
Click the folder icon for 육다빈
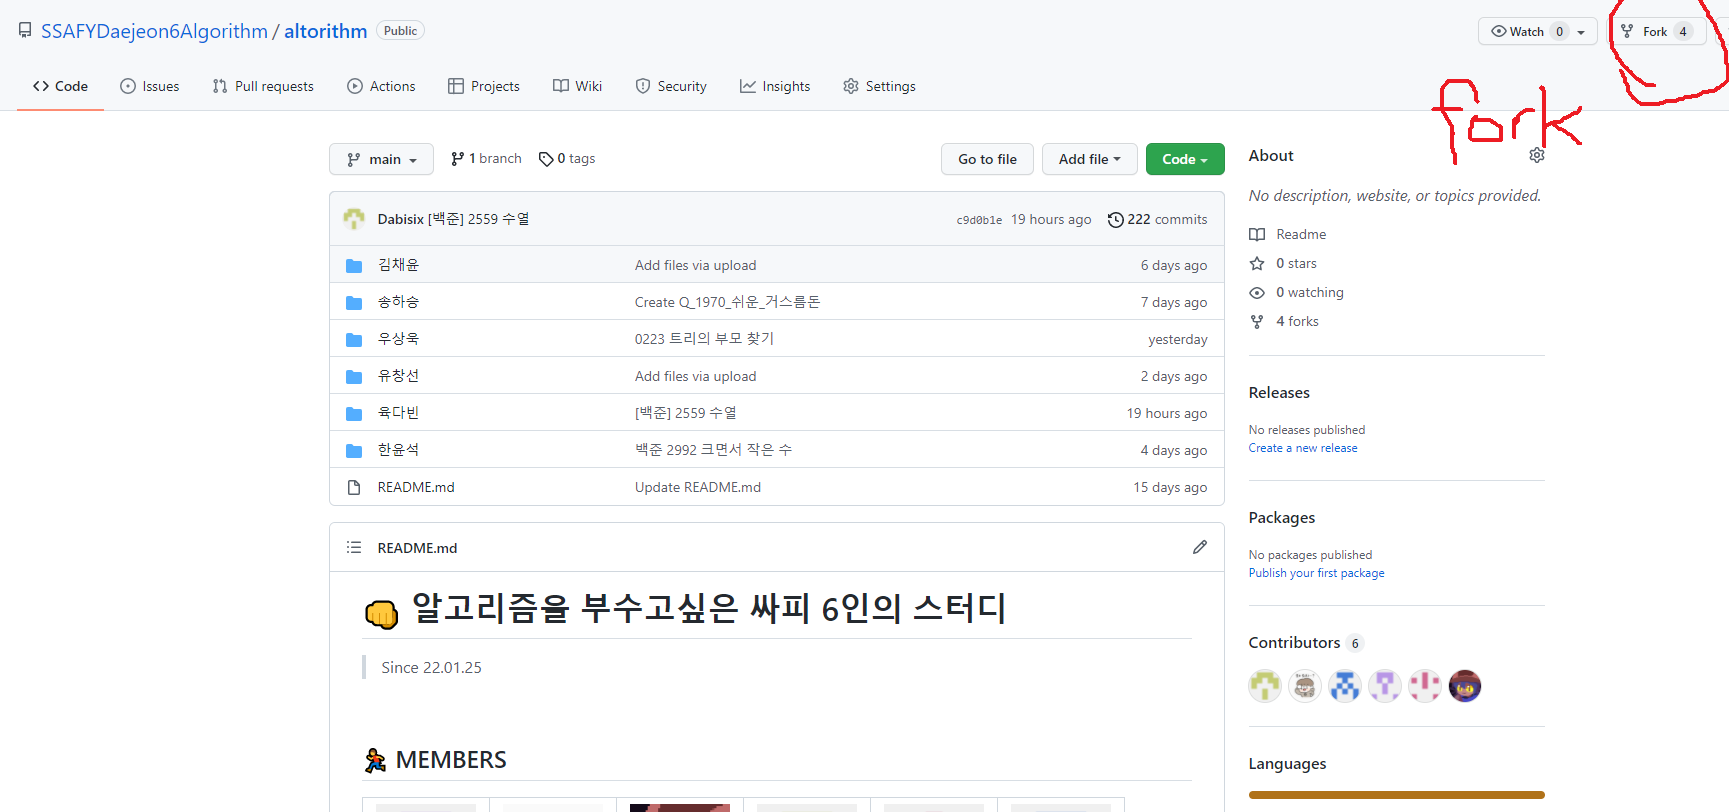click(354, 413)
